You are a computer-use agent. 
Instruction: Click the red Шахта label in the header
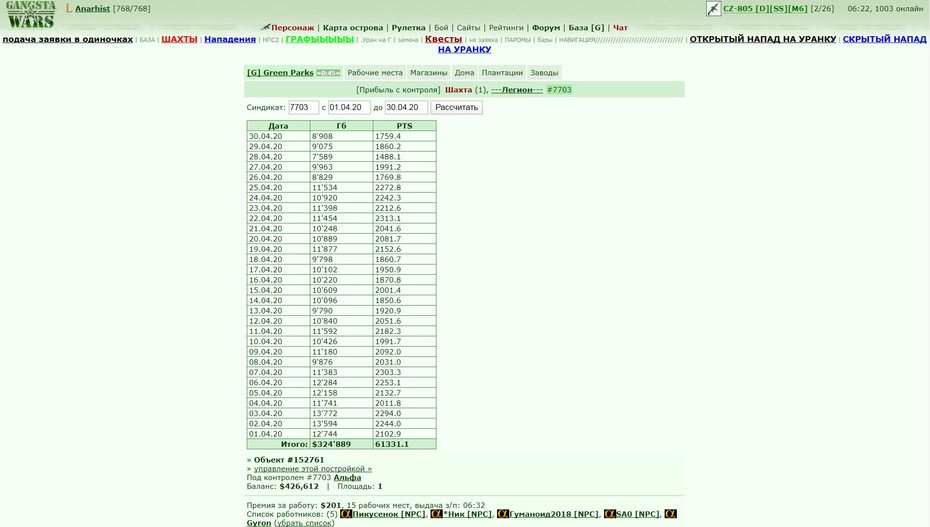click(458, 90)
